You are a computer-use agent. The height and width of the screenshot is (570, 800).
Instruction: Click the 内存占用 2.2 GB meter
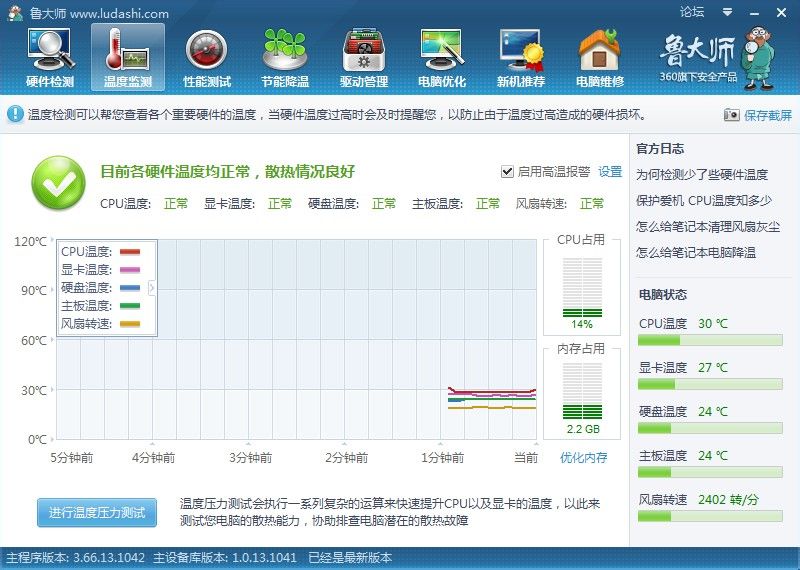(582, 391)
